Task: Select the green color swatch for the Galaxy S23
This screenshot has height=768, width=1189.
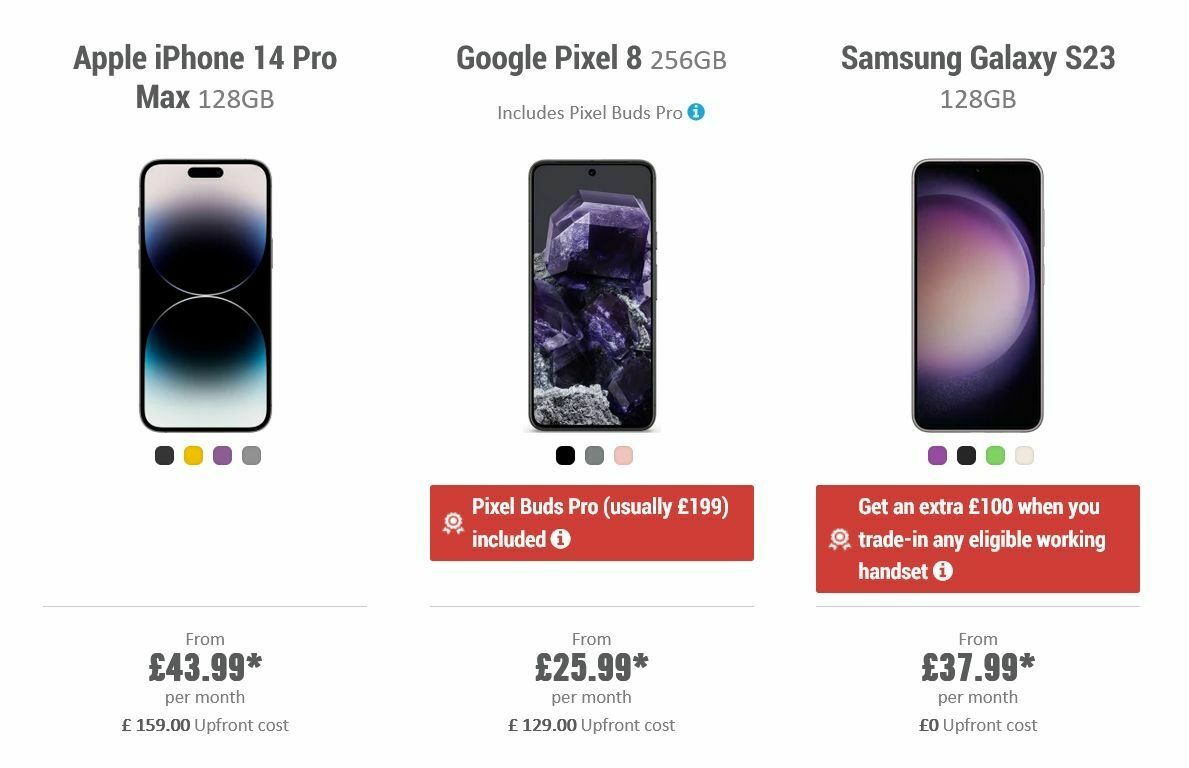Action: tap(996, 455)
